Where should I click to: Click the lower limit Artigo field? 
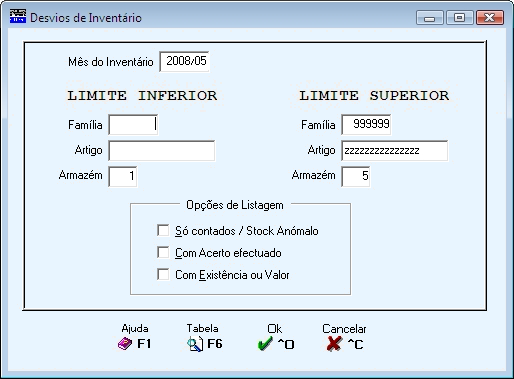(x=162, y=151)
